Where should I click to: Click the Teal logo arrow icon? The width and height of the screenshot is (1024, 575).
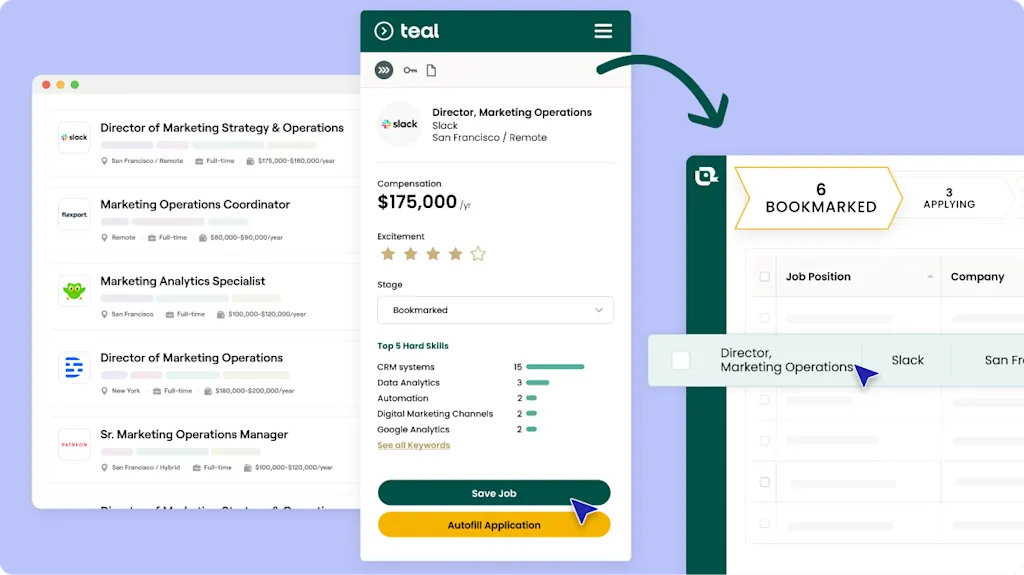click(x=383, y=31)
